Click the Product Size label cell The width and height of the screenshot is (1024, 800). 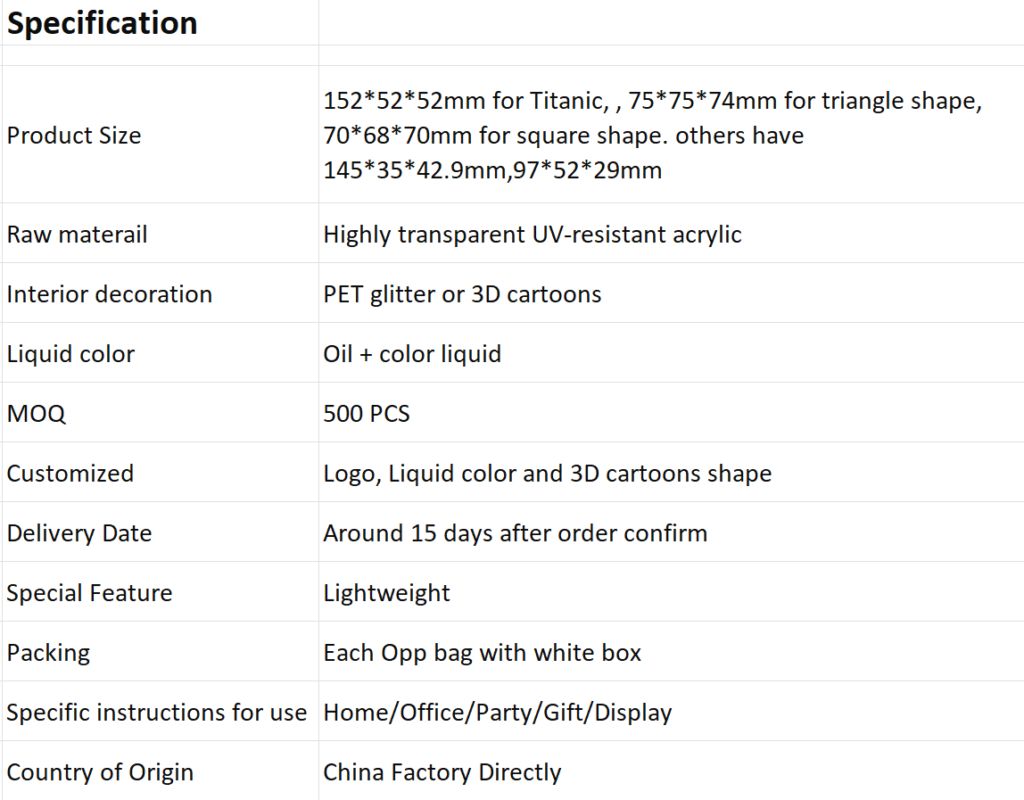(x=160, y=135)
